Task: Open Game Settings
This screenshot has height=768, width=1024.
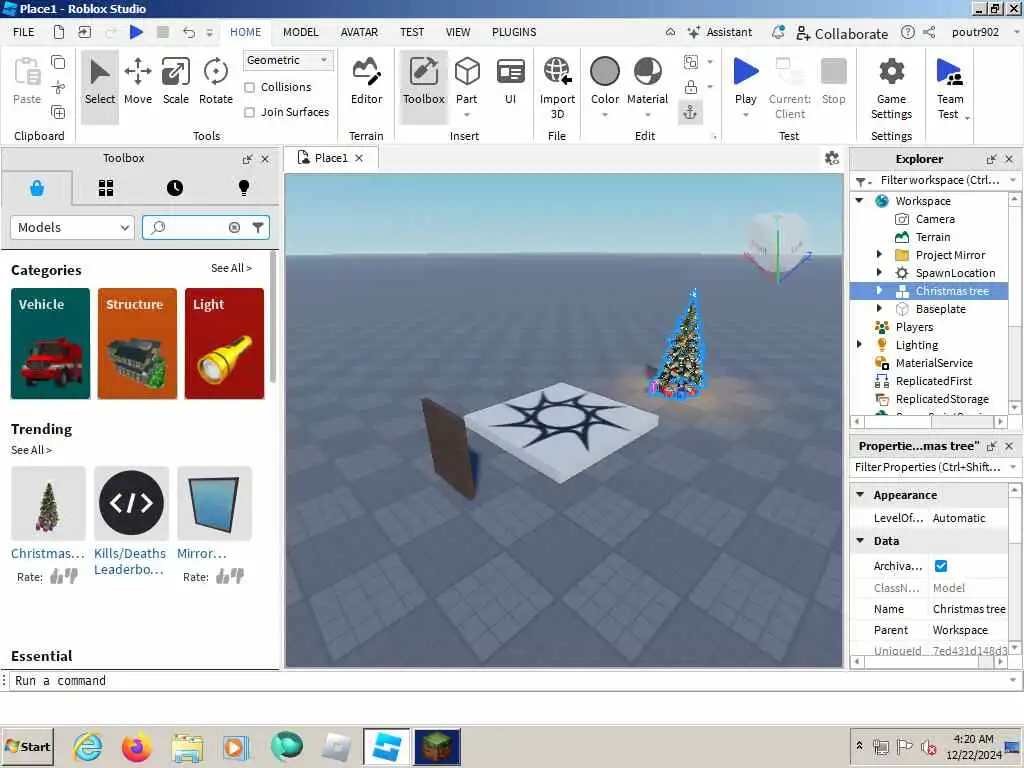Action: pos(891,88)
